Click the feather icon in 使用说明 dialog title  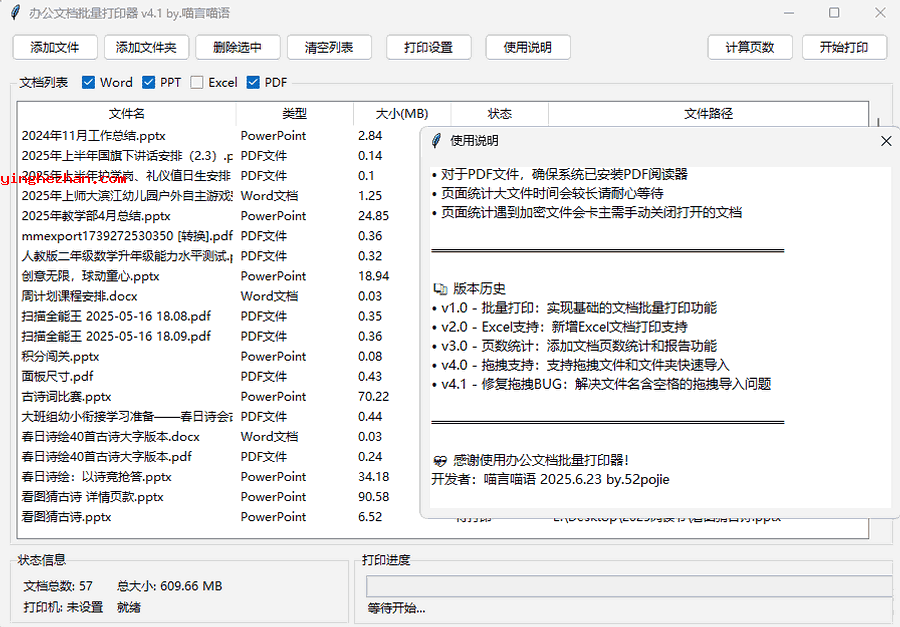tap(436, 141)
